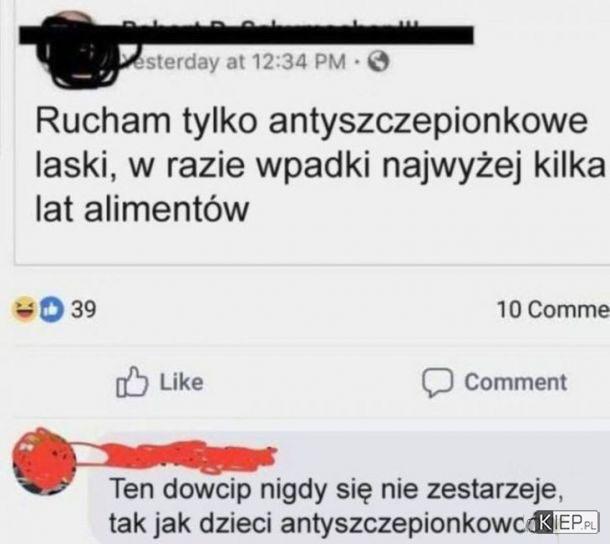Click the laughing Haha reaction emoji
This screenshot has width=610, height=544.
click(24, 309)
